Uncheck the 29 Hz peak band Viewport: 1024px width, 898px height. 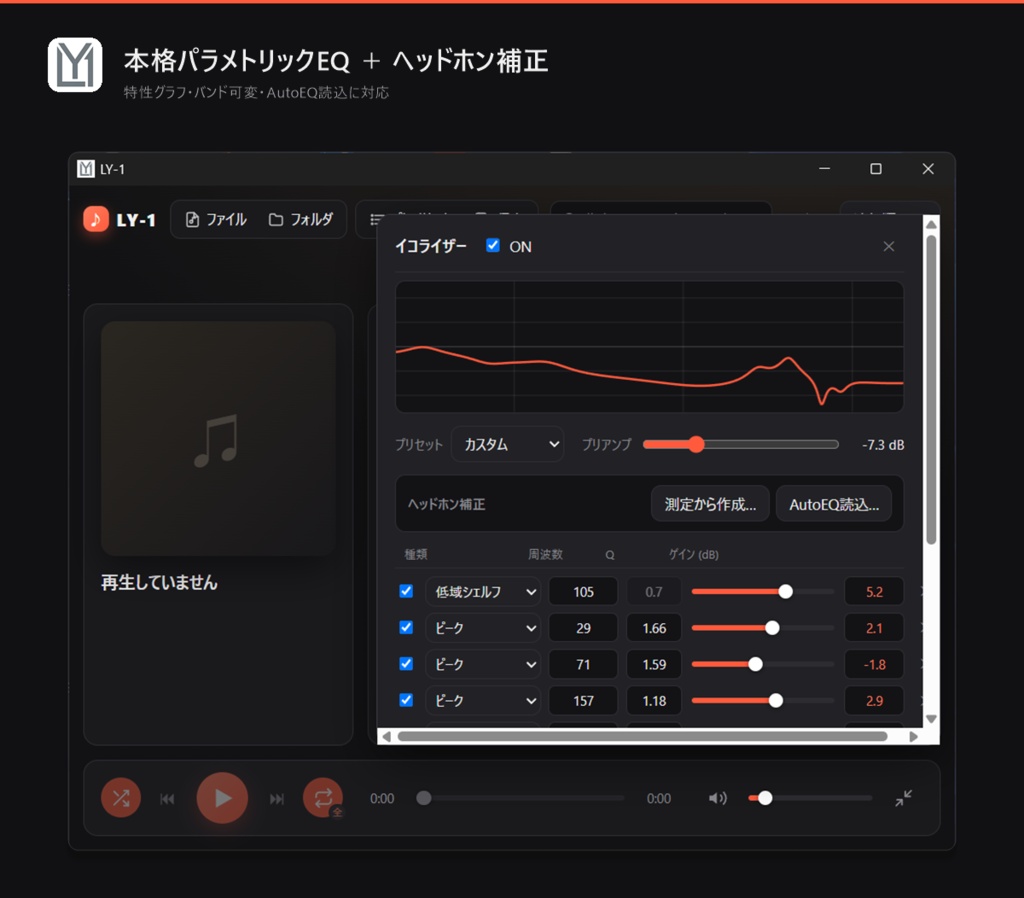[406, 627]
